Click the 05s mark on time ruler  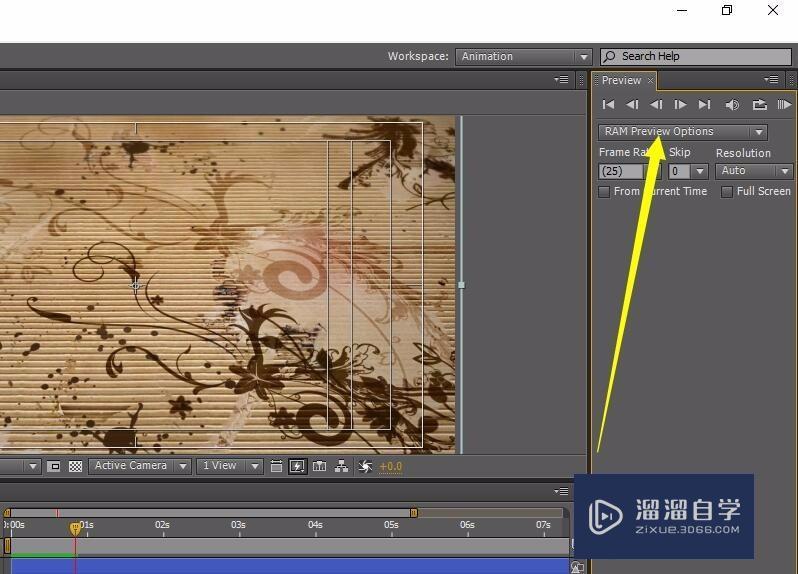tap(391, 525)
